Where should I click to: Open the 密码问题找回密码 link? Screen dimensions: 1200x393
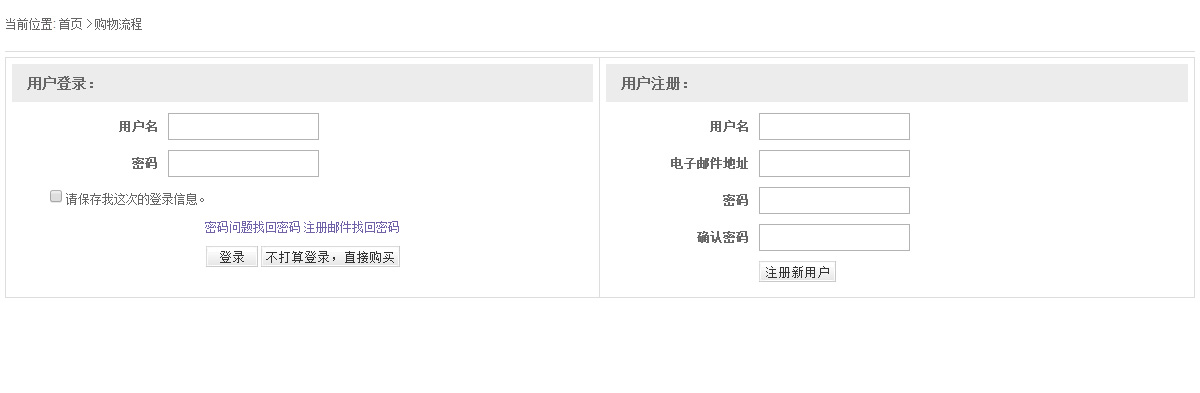[252, 227]
